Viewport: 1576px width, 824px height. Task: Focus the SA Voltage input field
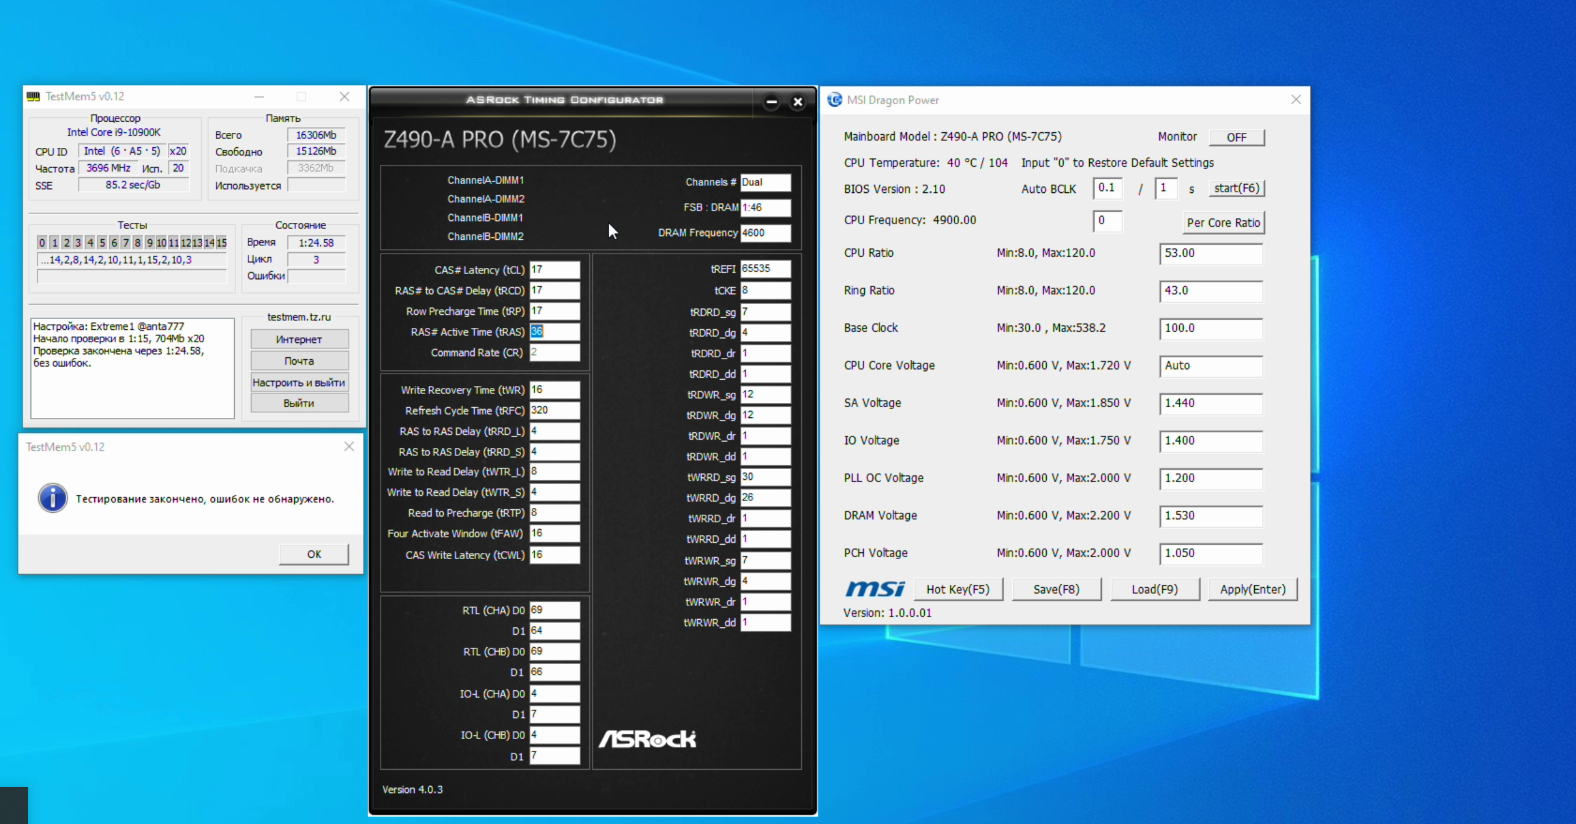point(1211,404)
